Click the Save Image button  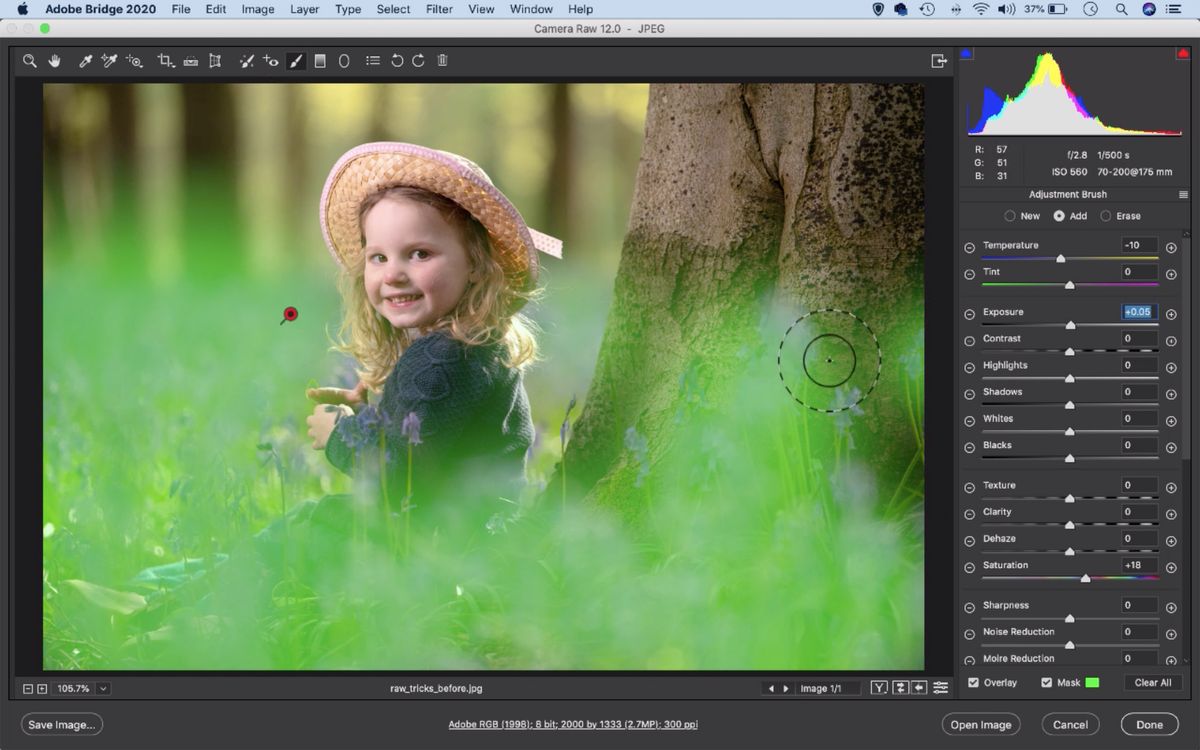click(x=62, y=725)
